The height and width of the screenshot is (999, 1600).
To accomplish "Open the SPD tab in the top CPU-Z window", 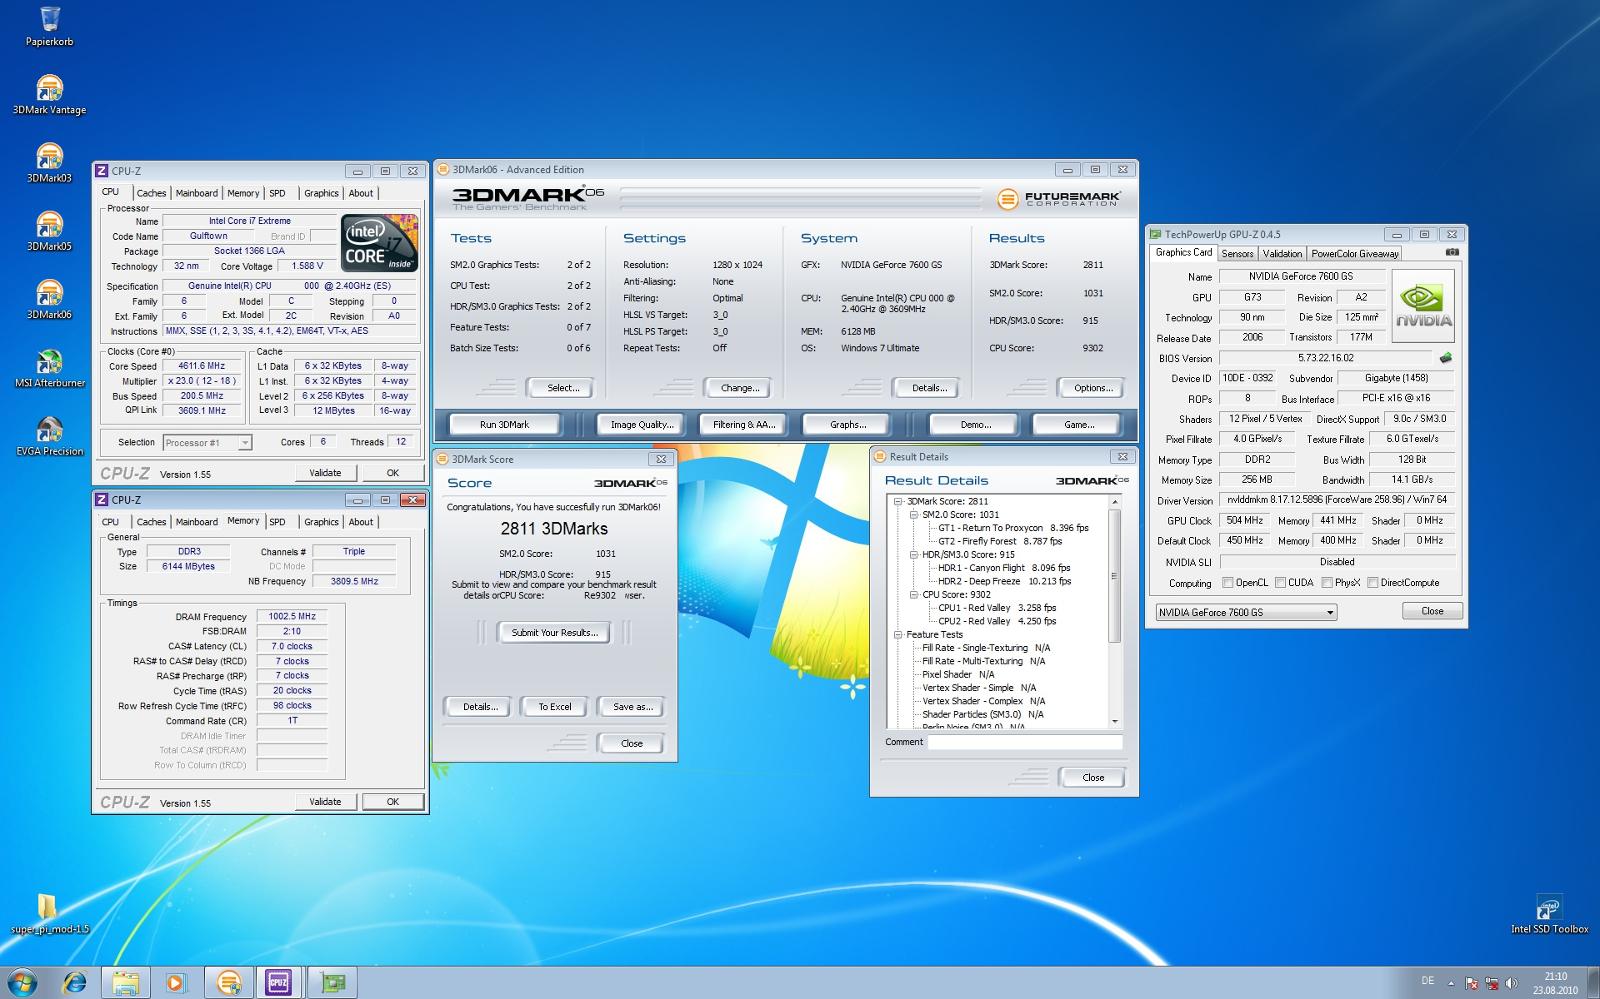I will click(x=277, y=193).
